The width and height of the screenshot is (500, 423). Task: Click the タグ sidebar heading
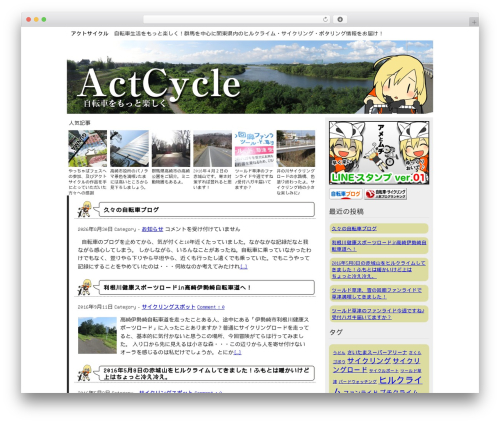pyautogui.click(x=336, y=332)
